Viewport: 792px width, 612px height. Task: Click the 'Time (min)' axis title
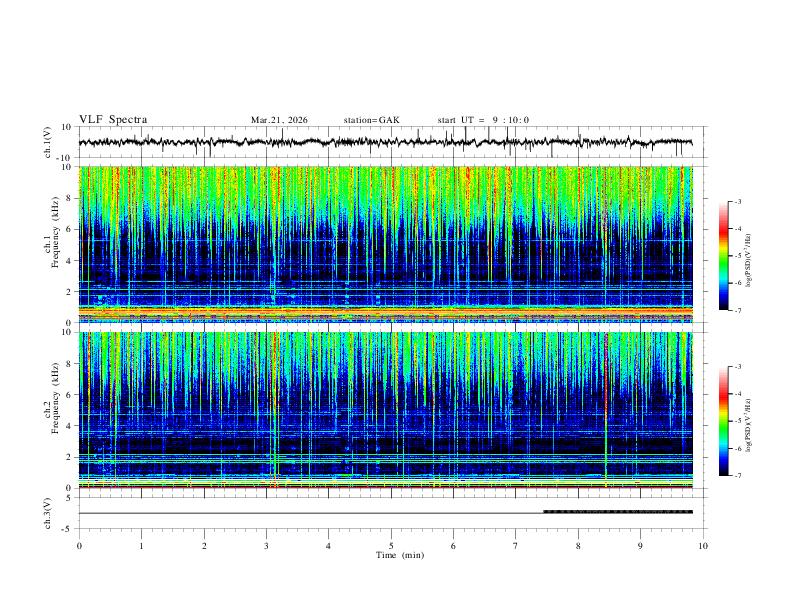click(x=400, y=555)
